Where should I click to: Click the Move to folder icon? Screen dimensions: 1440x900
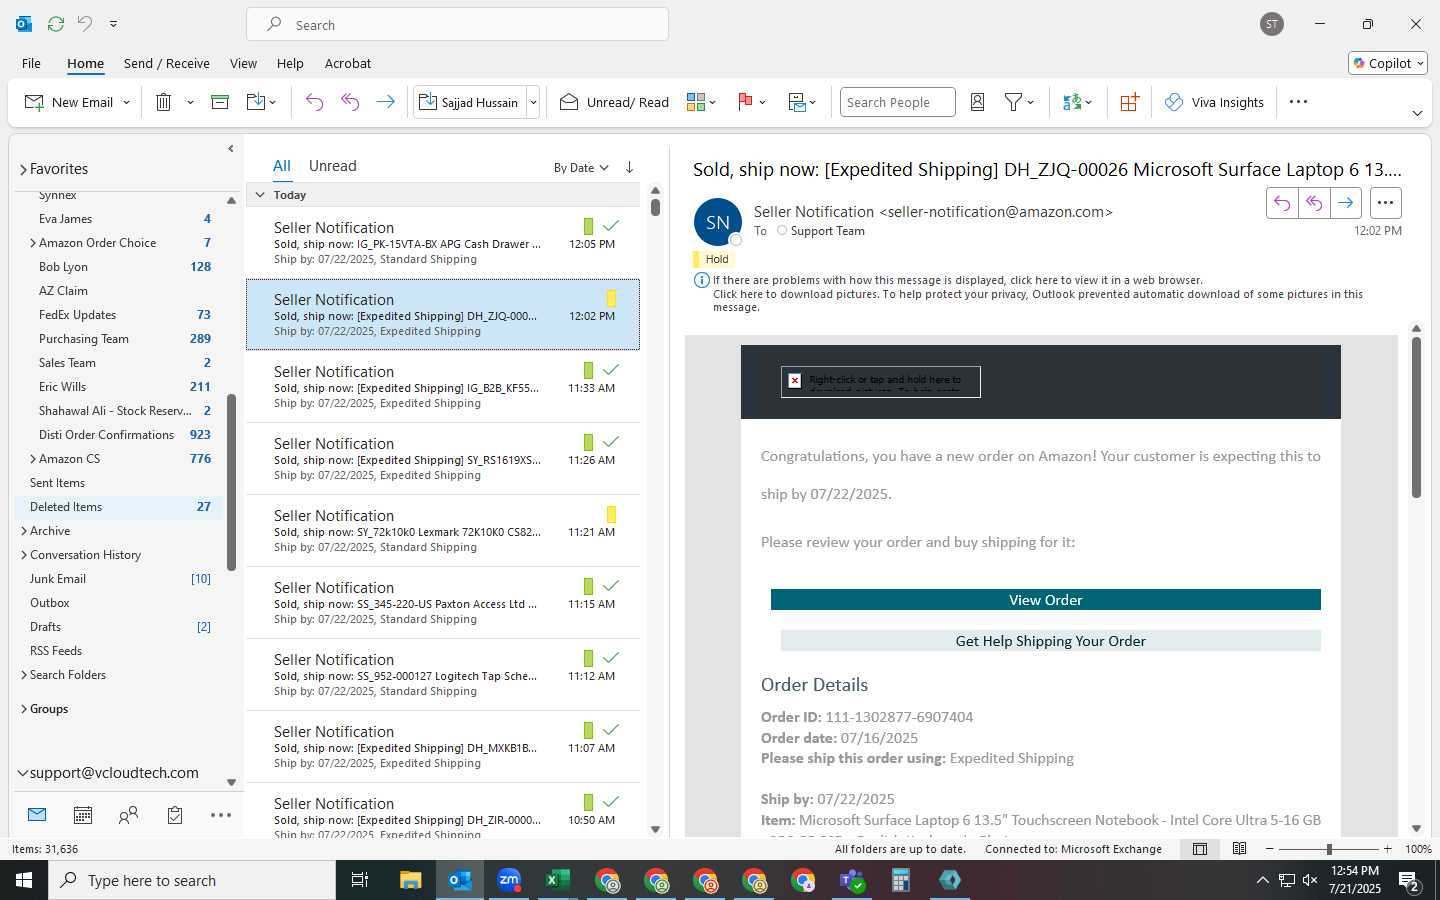click(x=256, y=102)
